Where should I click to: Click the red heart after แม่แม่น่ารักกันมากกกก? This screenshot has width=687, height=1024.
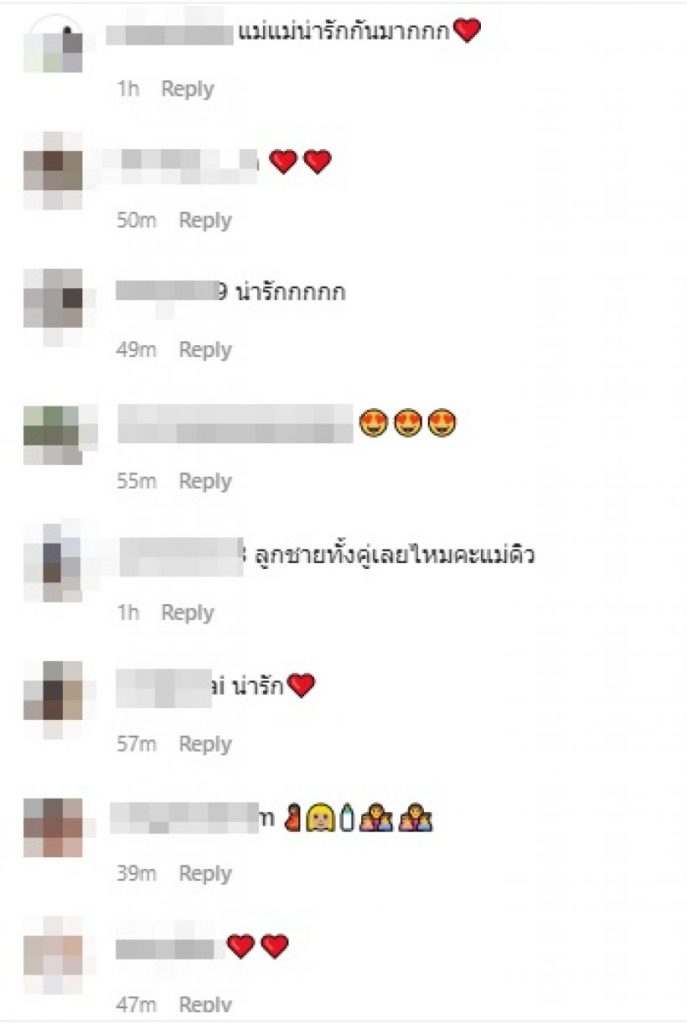tap(466, 30)
